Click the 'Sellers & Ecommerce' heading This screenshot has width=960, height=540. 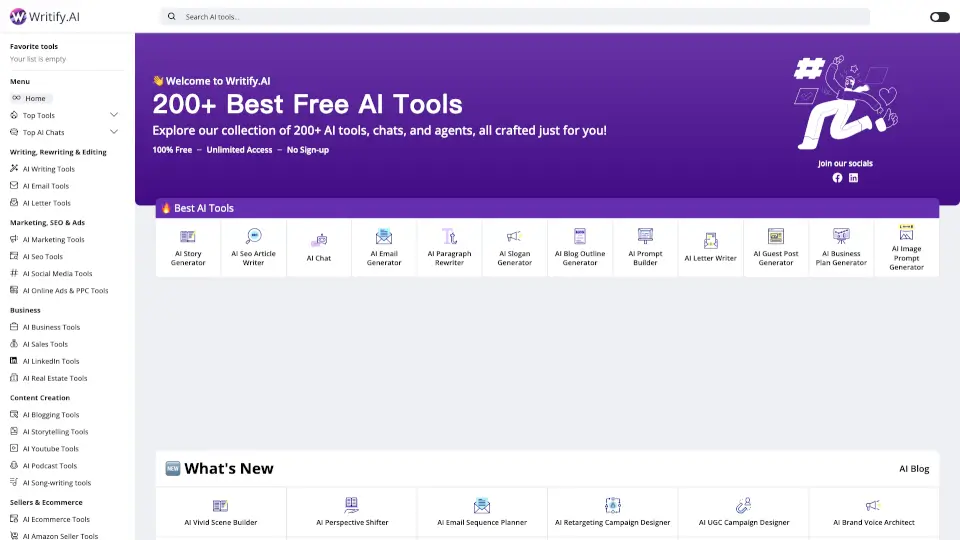[46, 503]
